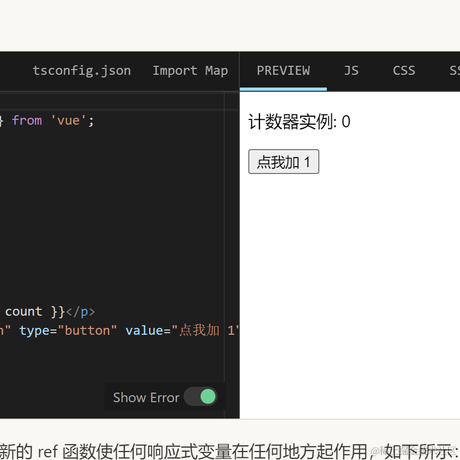Click the 点我加 1 button in preview
This screenshot has width=460, height=460.
(x=284, y=162)
